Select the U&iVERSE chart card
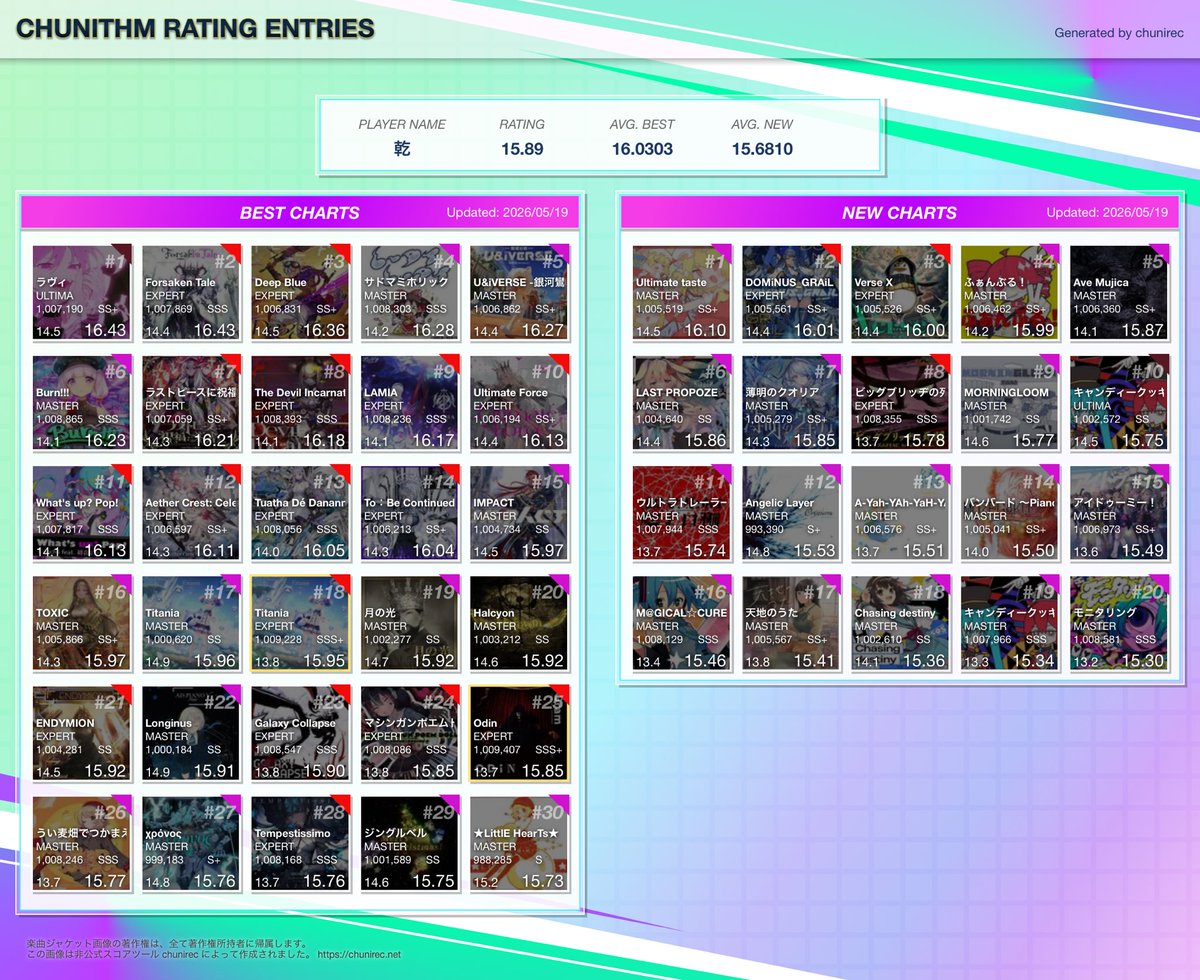 point(519,292)
